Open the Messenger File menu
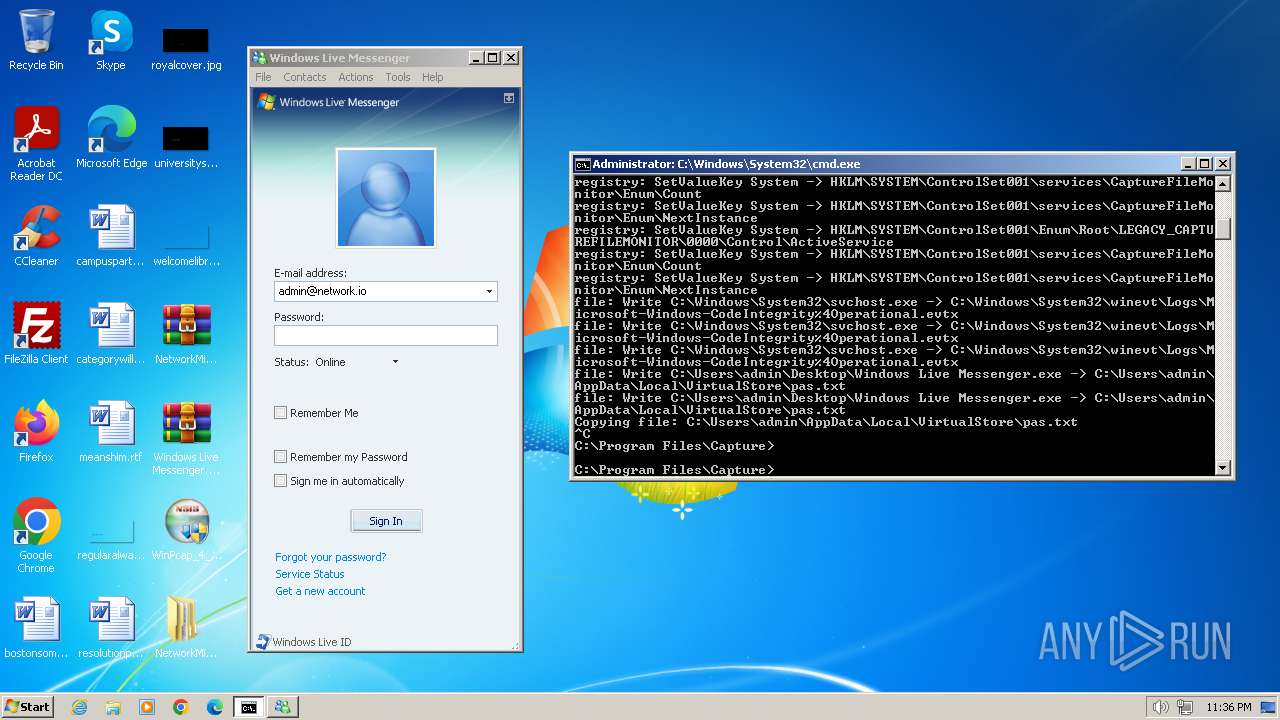The height and width of the screenshot is (720, 1280). pos(263,77)
